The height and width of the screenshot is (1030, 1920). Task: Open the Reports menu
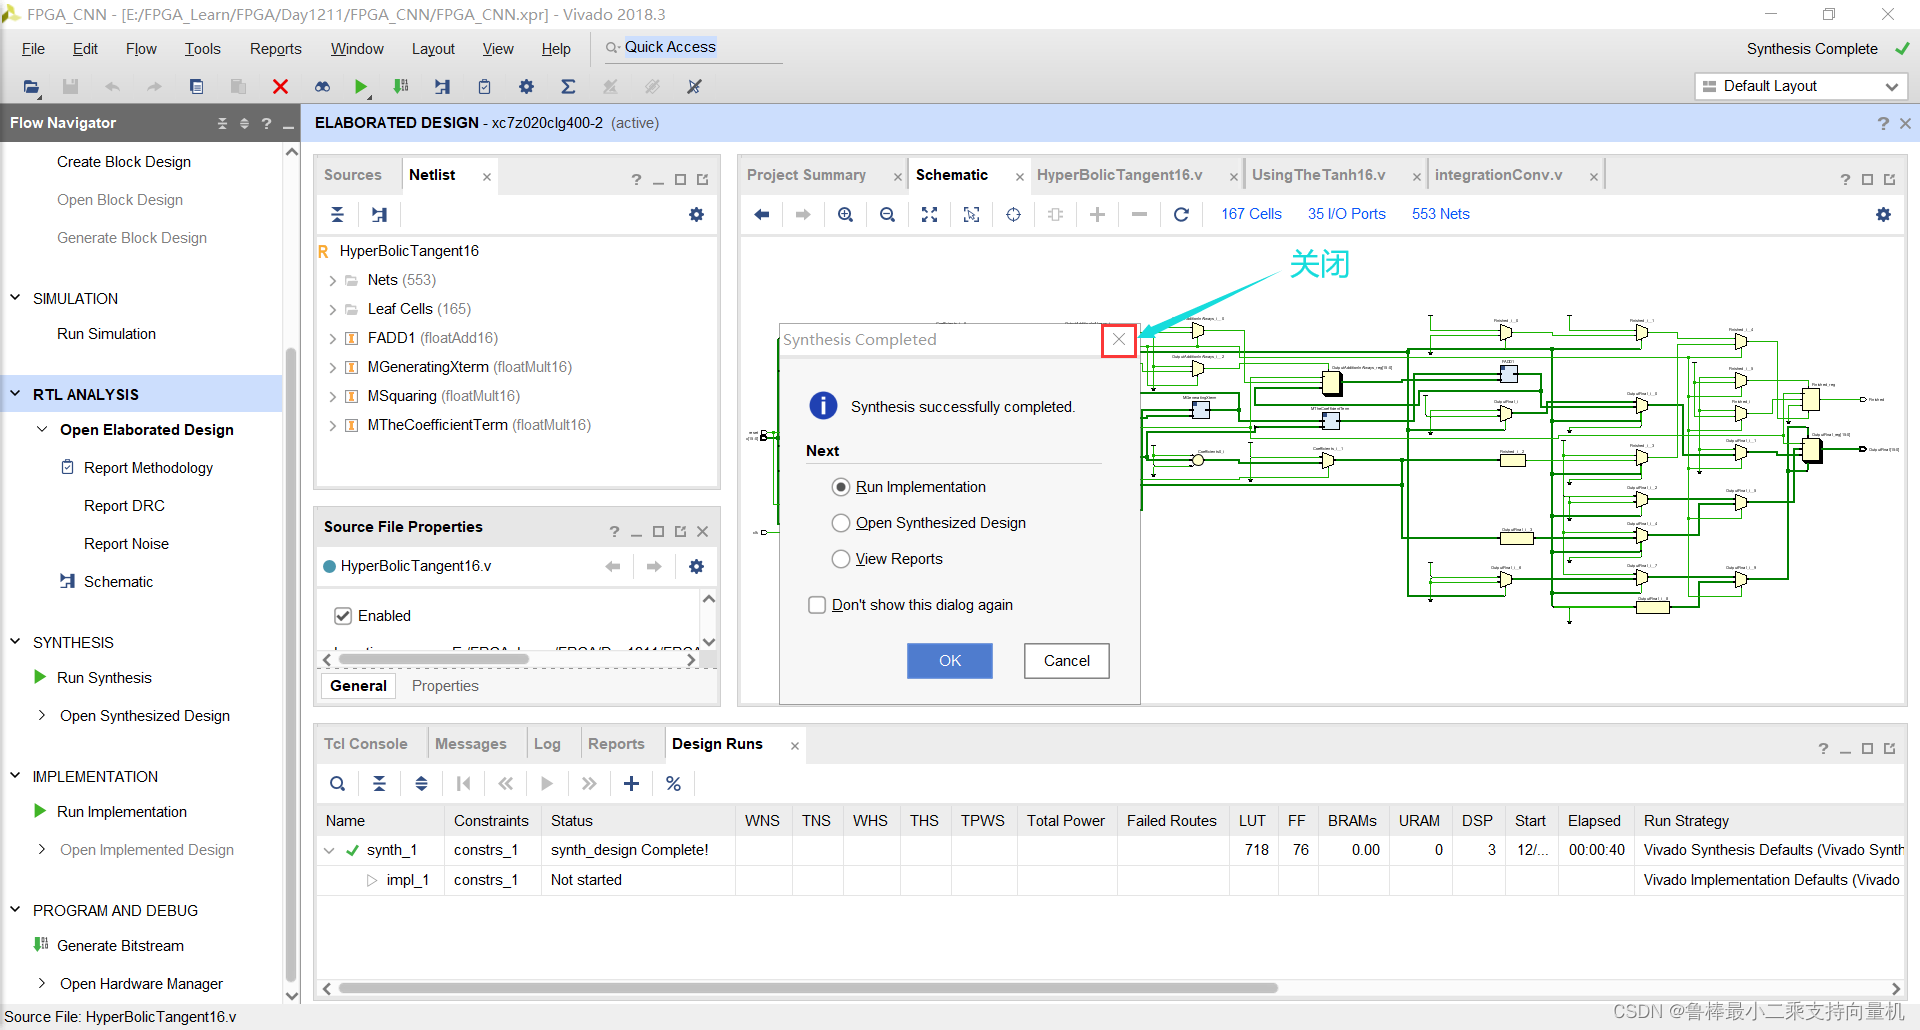[x=275, y=49]
